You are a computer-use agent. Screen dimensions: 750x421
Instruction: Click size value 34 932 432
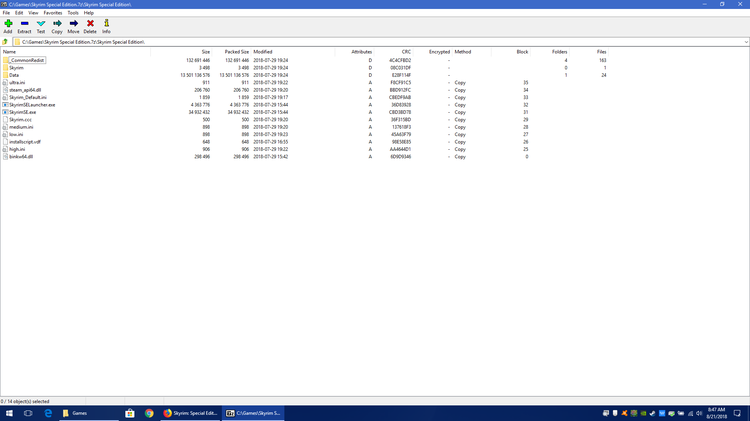199,112
